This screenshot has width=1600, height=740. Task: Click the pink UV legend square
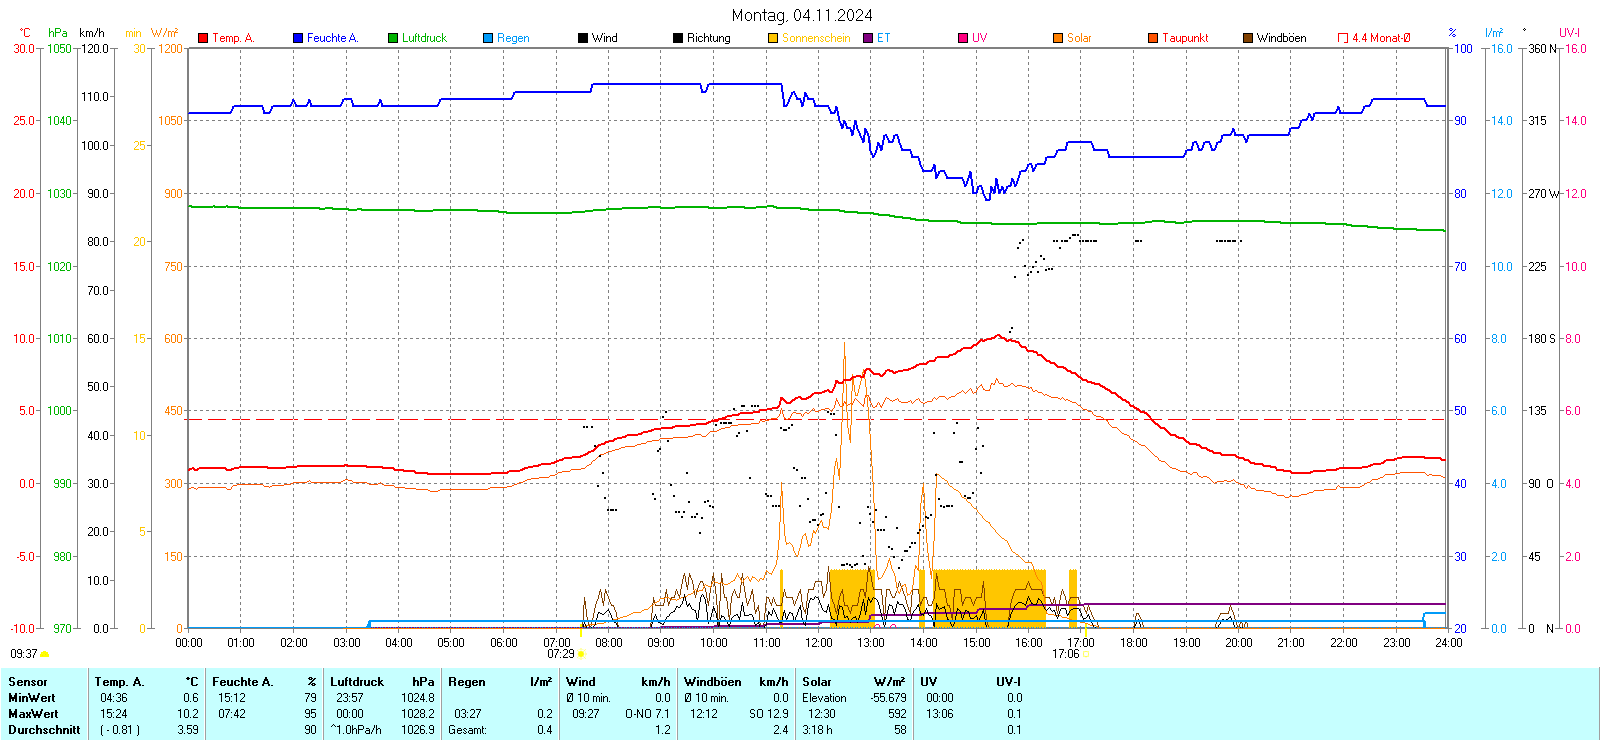[963, 38]
